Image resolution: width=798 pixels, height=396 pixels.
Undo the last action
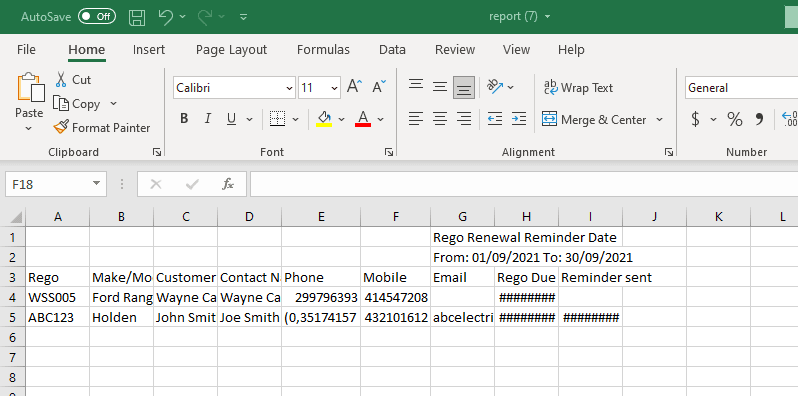point(165,17)
